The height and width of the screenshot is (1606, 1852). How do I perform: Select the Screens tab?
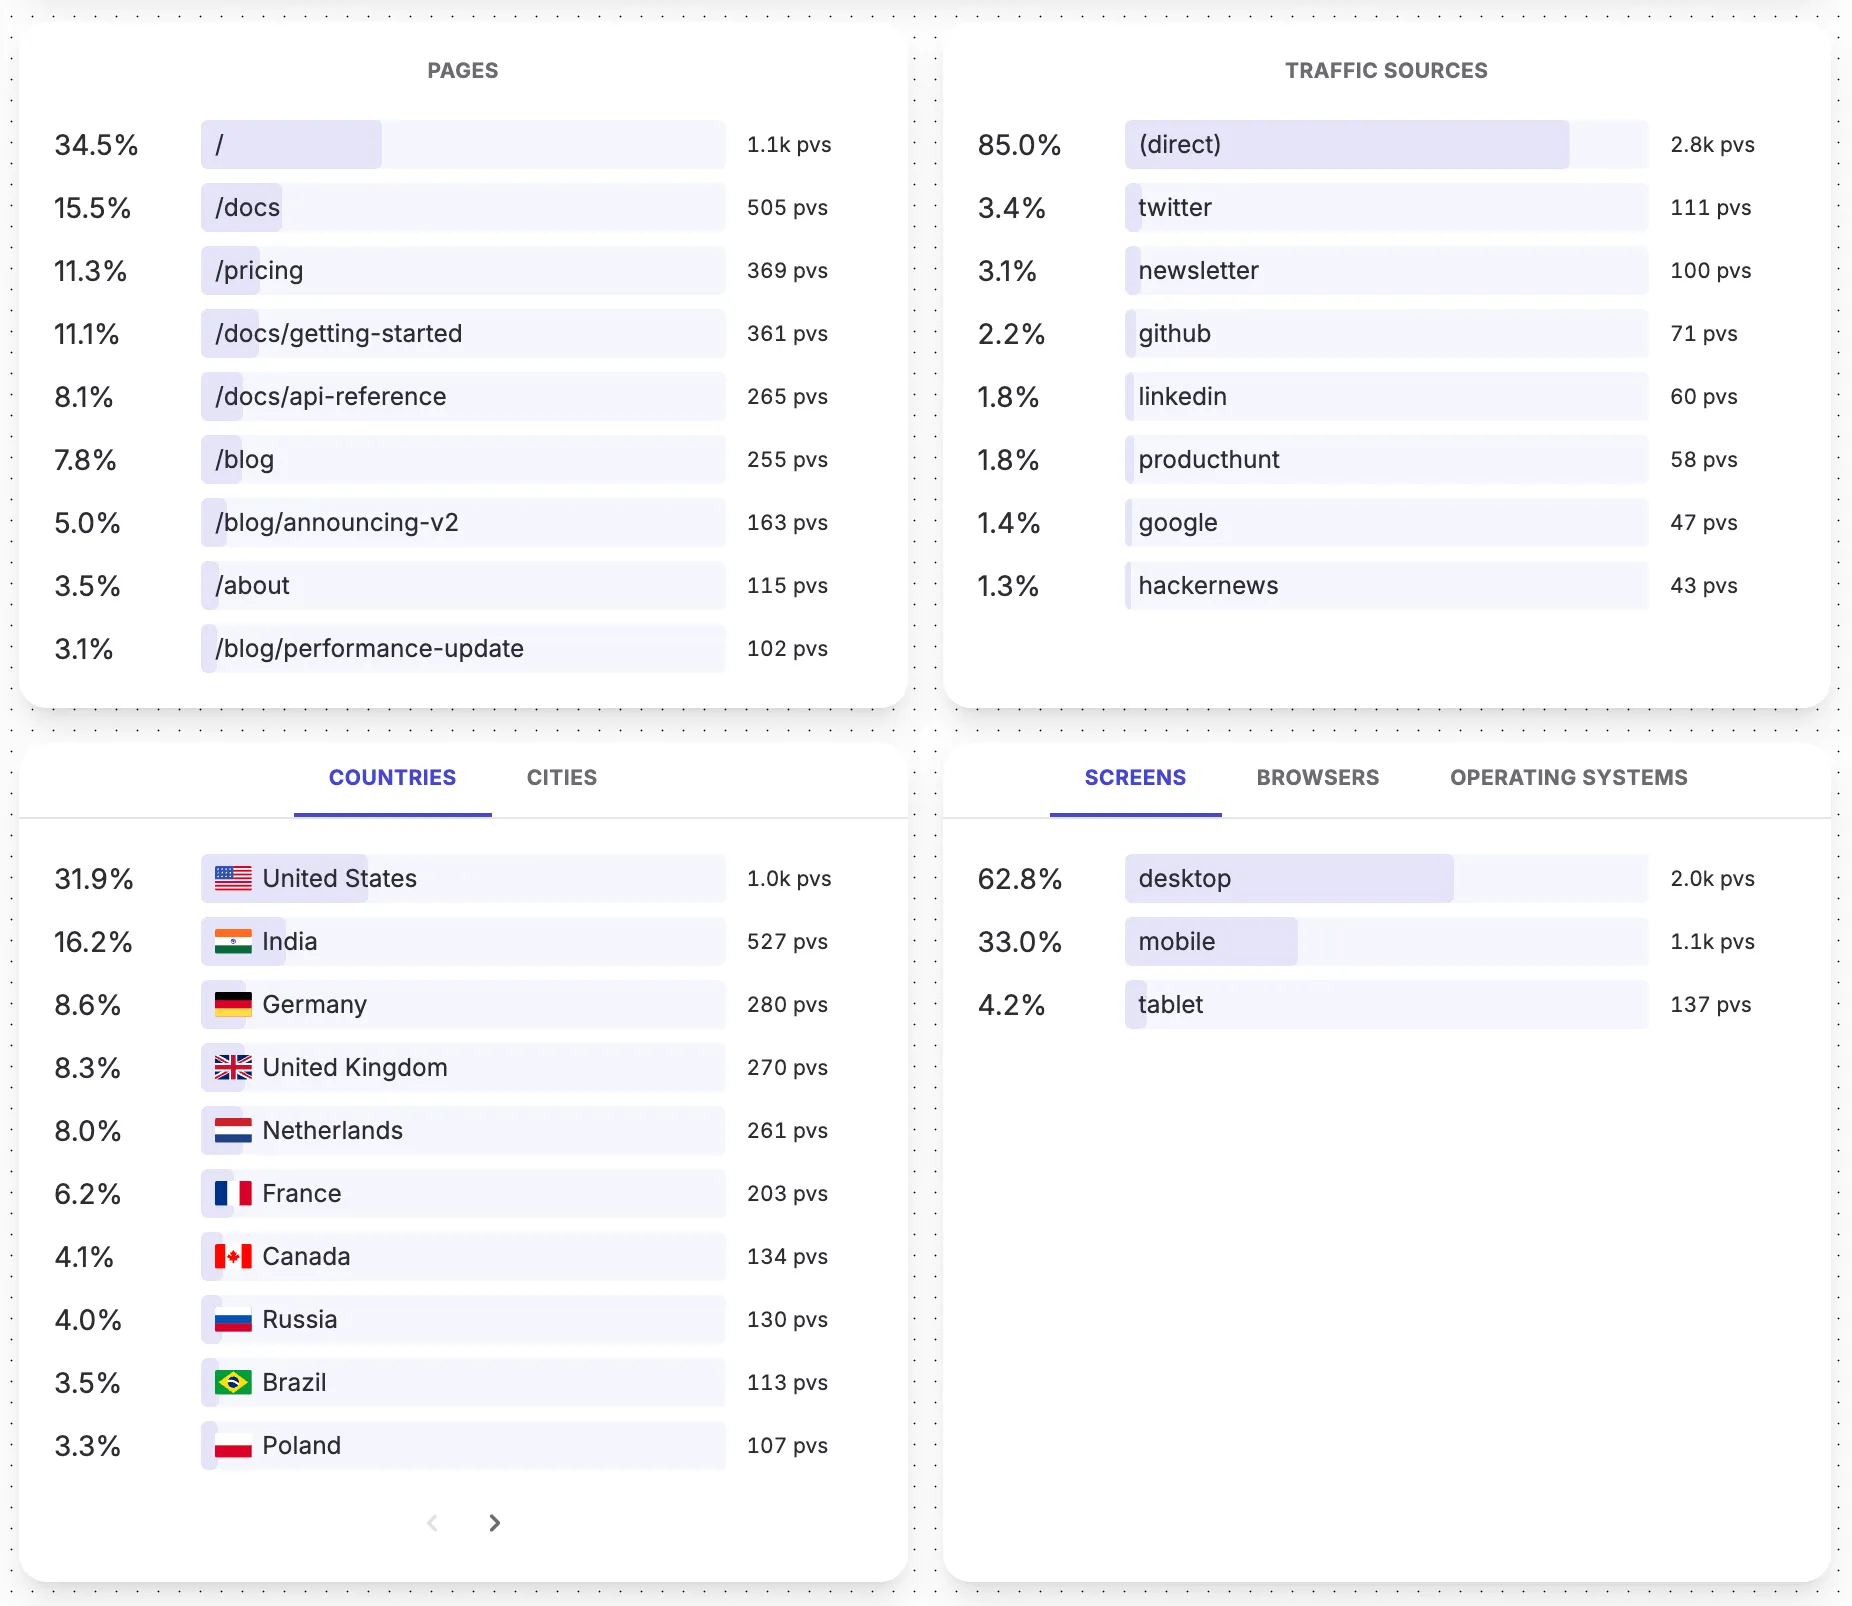1135,778
